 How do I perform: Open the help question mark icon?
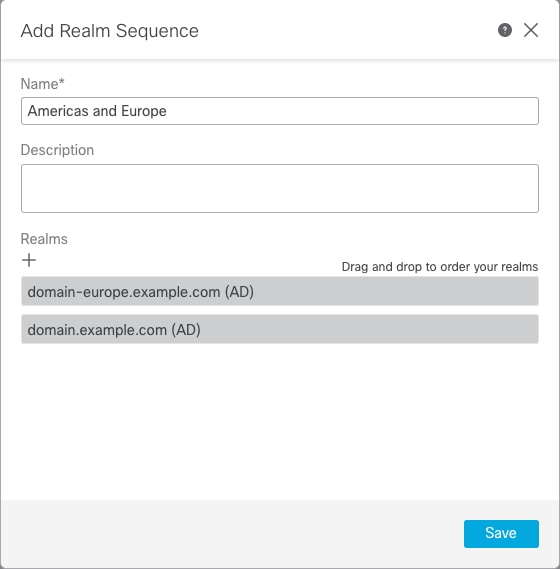coord(504,30)
